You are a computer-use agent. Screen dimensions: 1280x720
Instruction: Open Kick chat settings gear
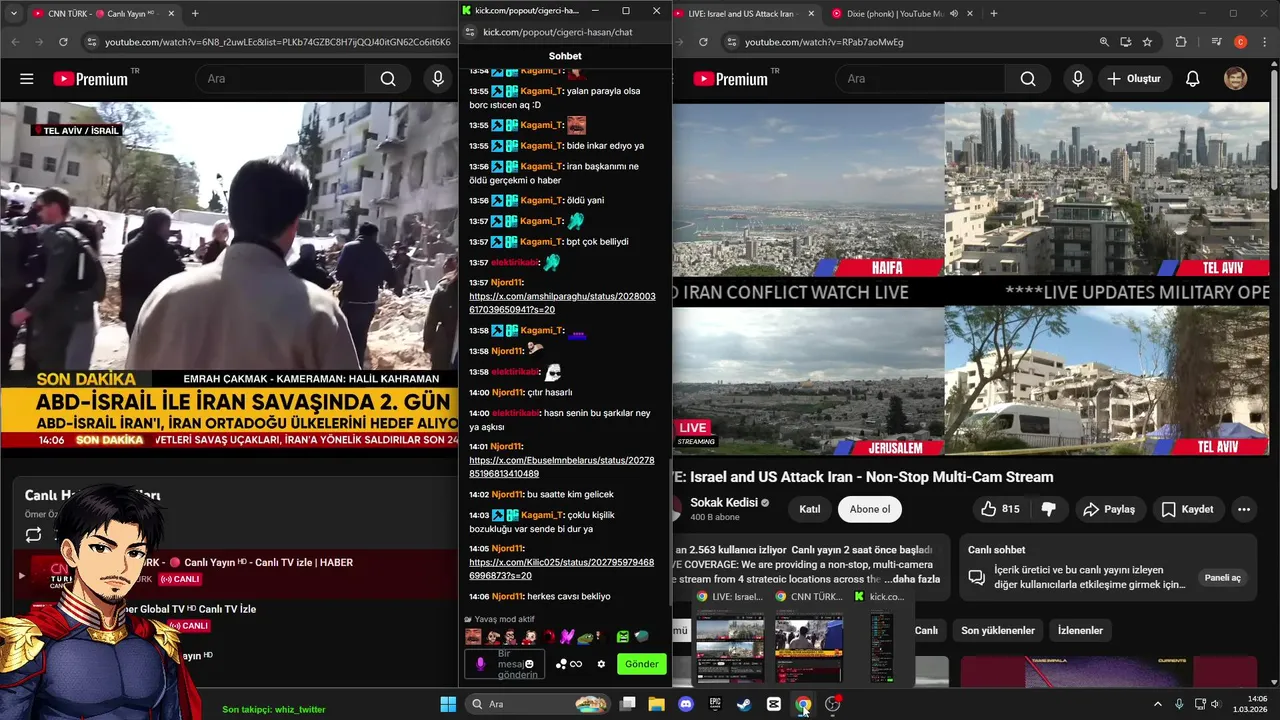601,664
